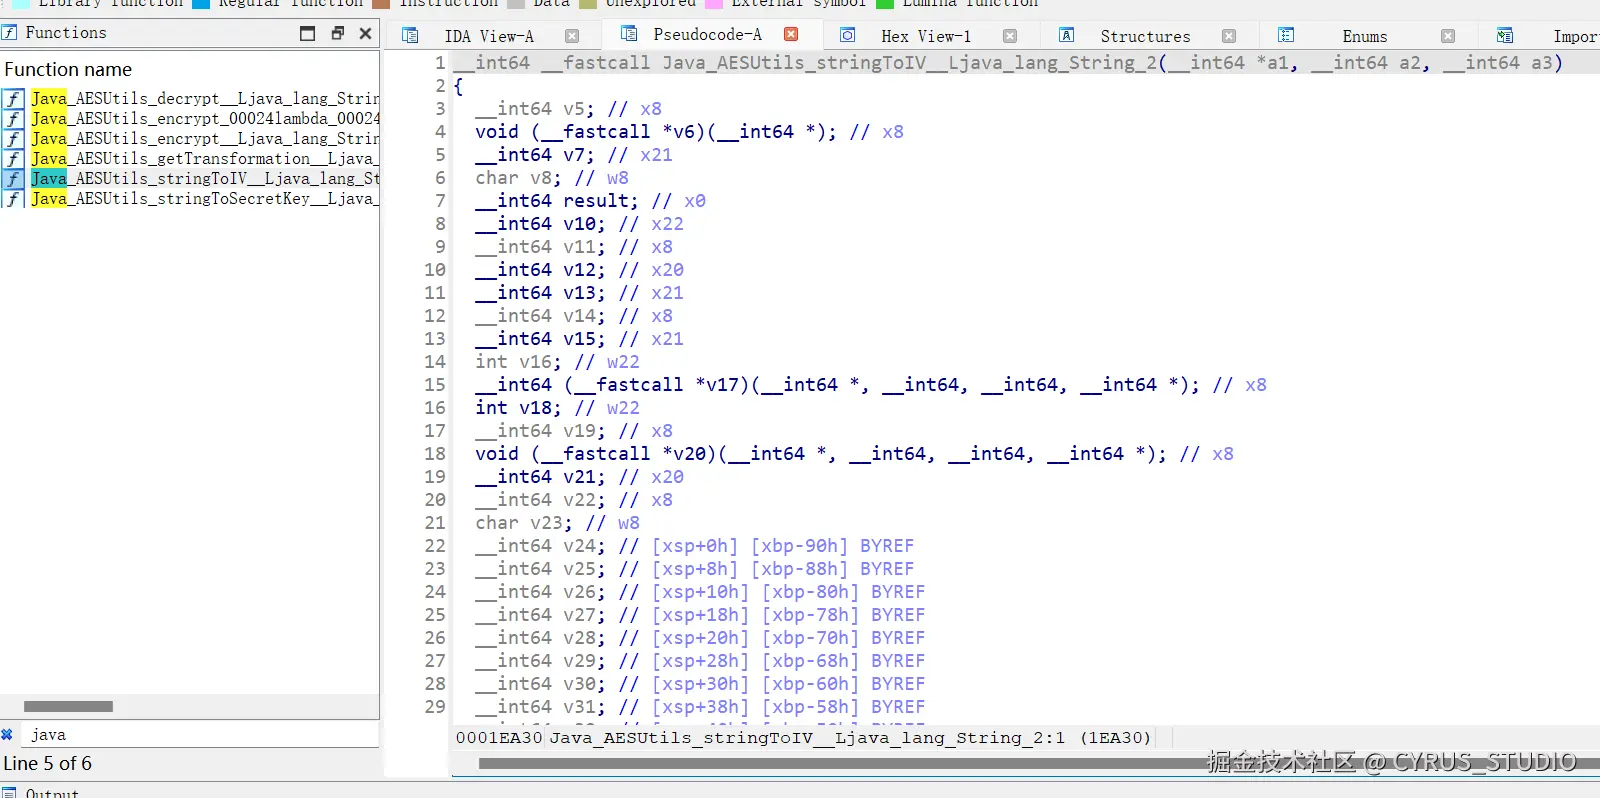Select Java_AESUtils_getTransformation function row
Screen dimensions: 1600x798
pyautogui.click(x=190, y=159)
